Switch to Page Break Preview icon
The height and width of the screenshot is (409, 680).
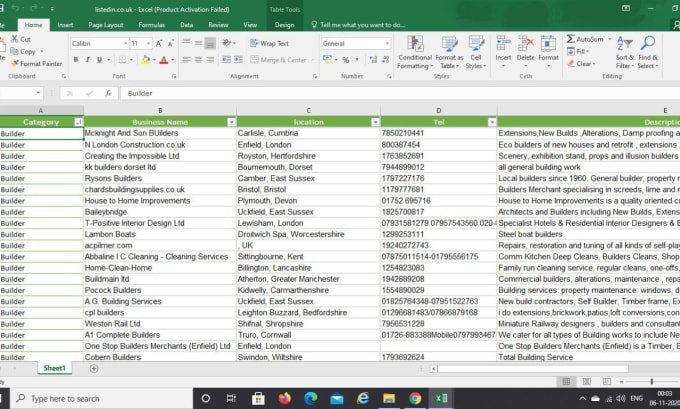point(607,381)
